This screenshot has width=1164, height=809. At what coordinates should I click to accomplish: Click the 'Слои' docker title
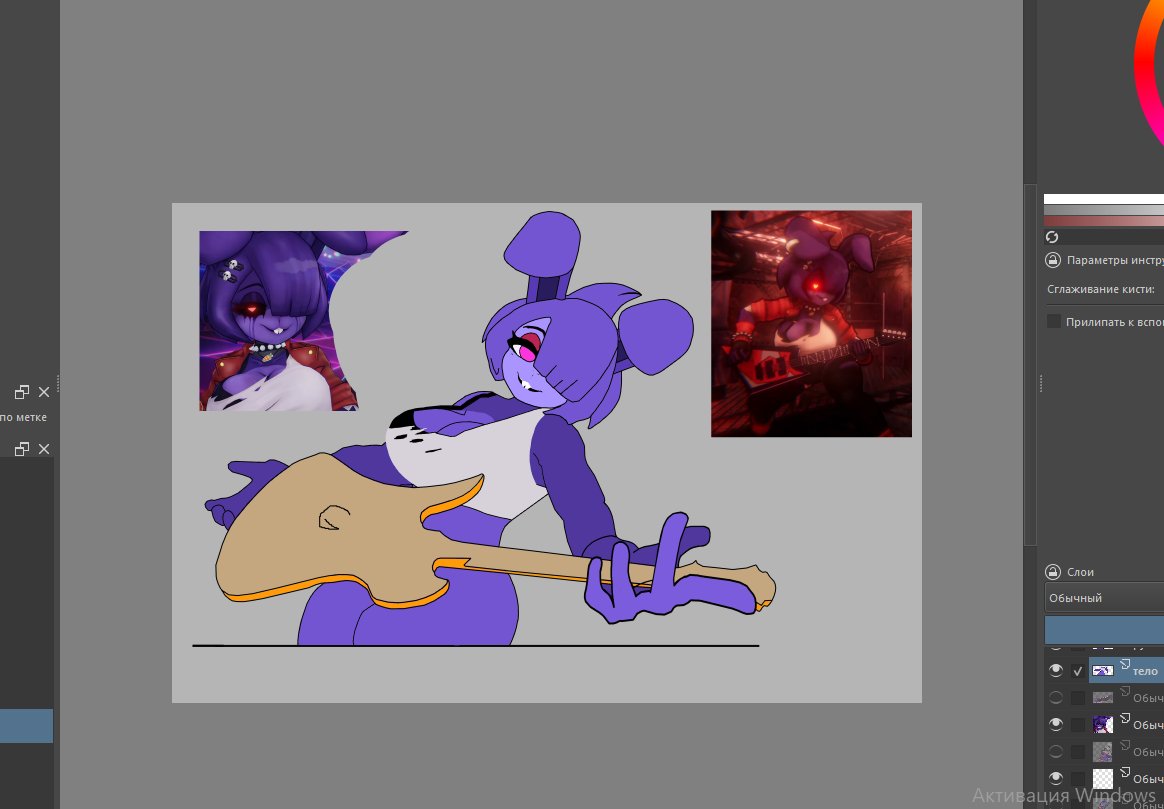click(1080, 572)
